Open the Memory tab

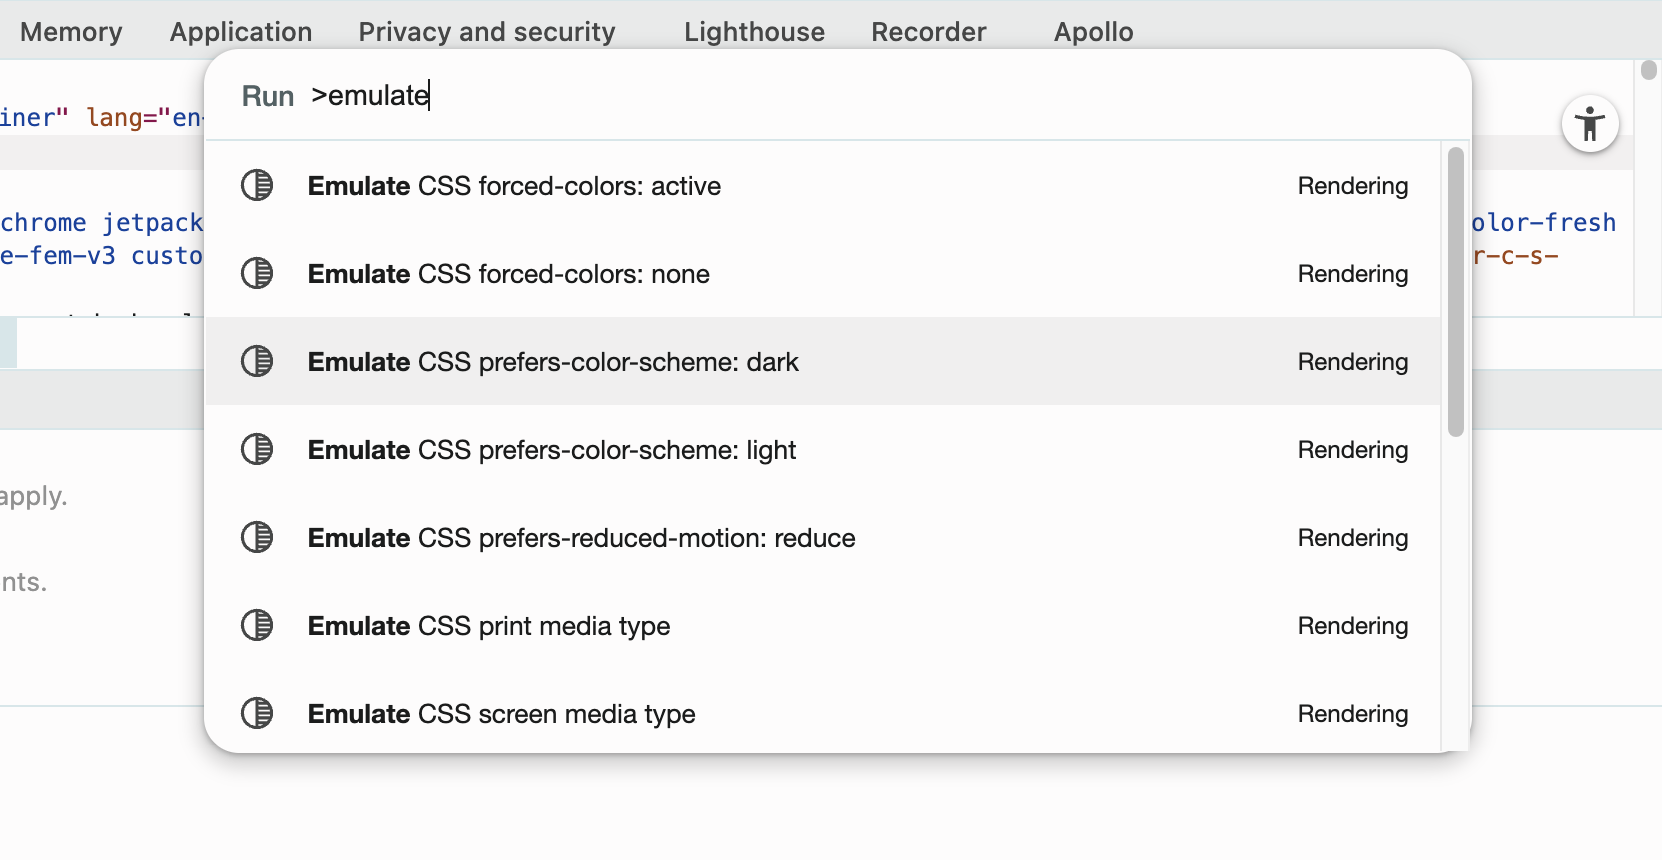[x=71, y=32]
